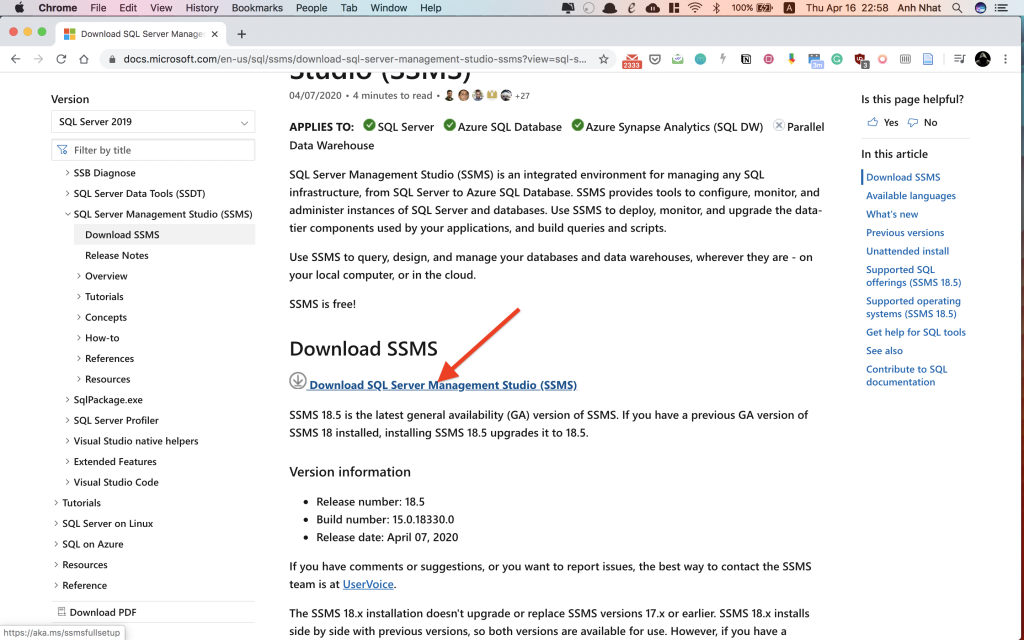Open the gray lightning bolt extension
The height and width of the screenshot is (640, 1024).
(x=723, y=59)
